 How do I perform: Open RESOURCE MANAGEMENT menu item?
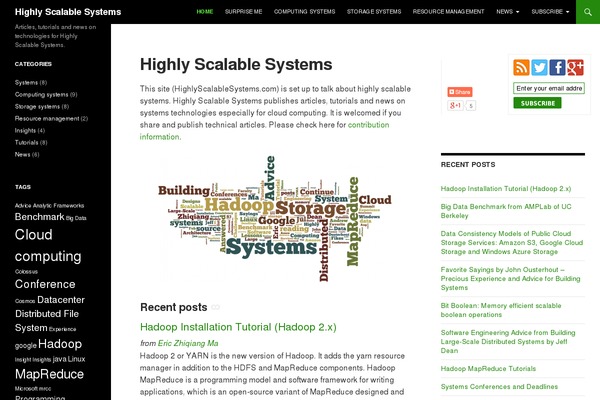point(448,12)
